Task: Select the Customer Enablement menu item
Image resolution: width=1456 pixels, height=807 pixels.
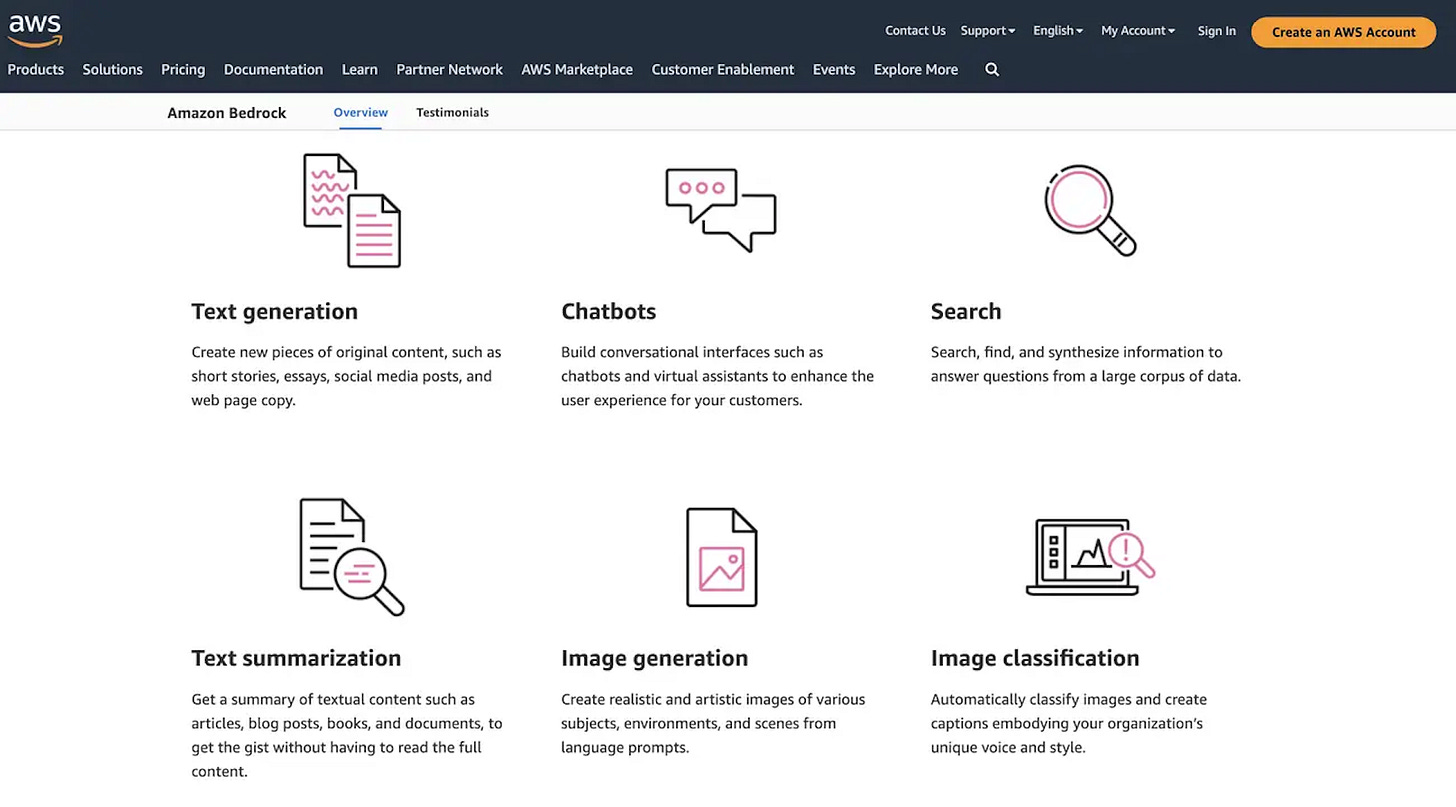Action: (723, 70)
